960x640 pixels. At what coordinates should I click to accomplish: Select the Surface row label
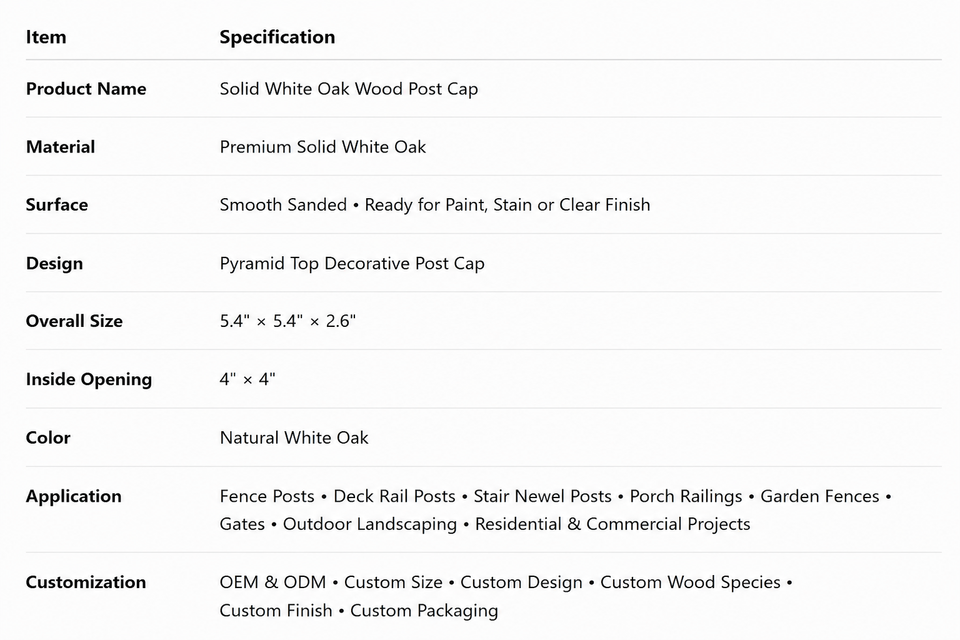(56, 205)
